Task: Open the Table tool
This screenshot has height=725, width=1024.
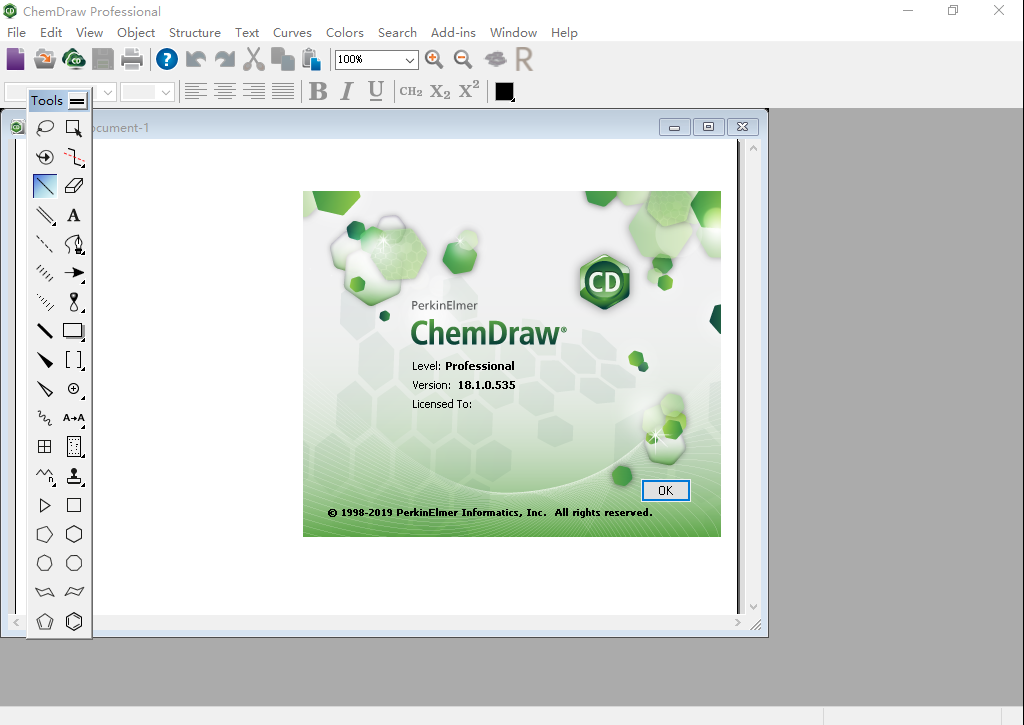Action: pyautogui.click(x=44, y=447)
